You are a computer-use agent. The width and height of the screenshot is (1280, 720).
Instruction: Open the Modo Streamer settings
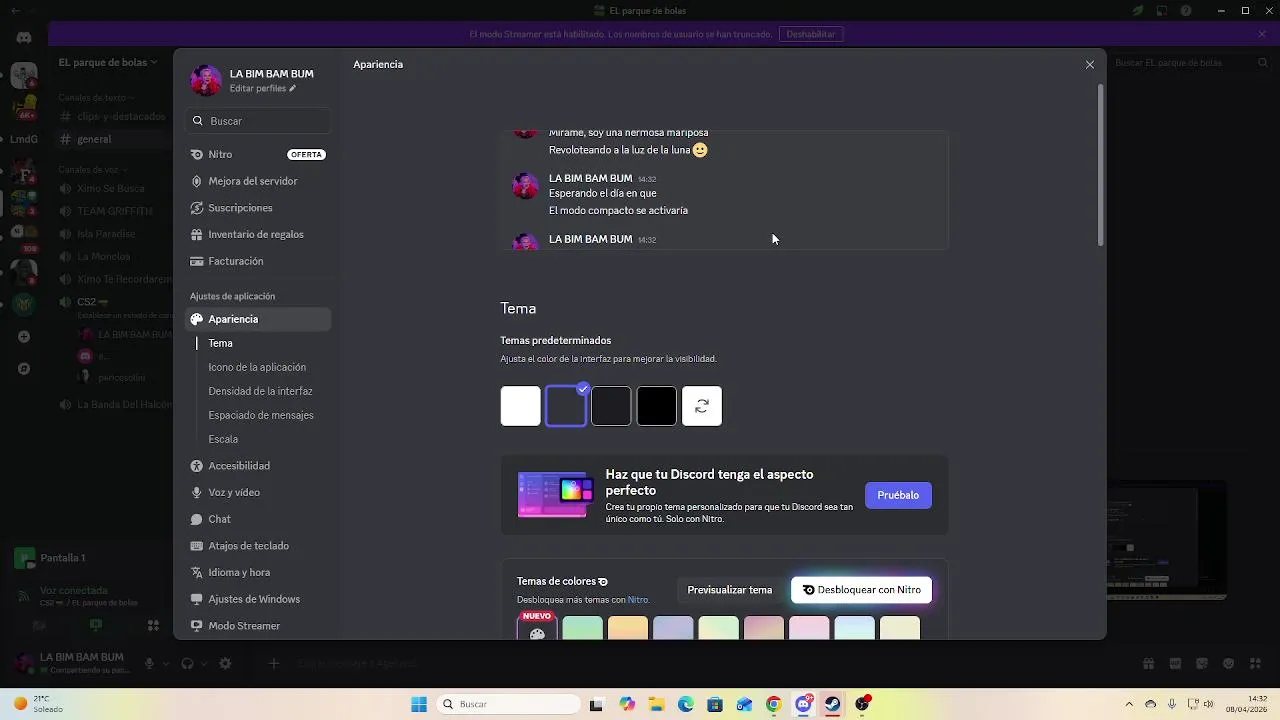point(258,626)
